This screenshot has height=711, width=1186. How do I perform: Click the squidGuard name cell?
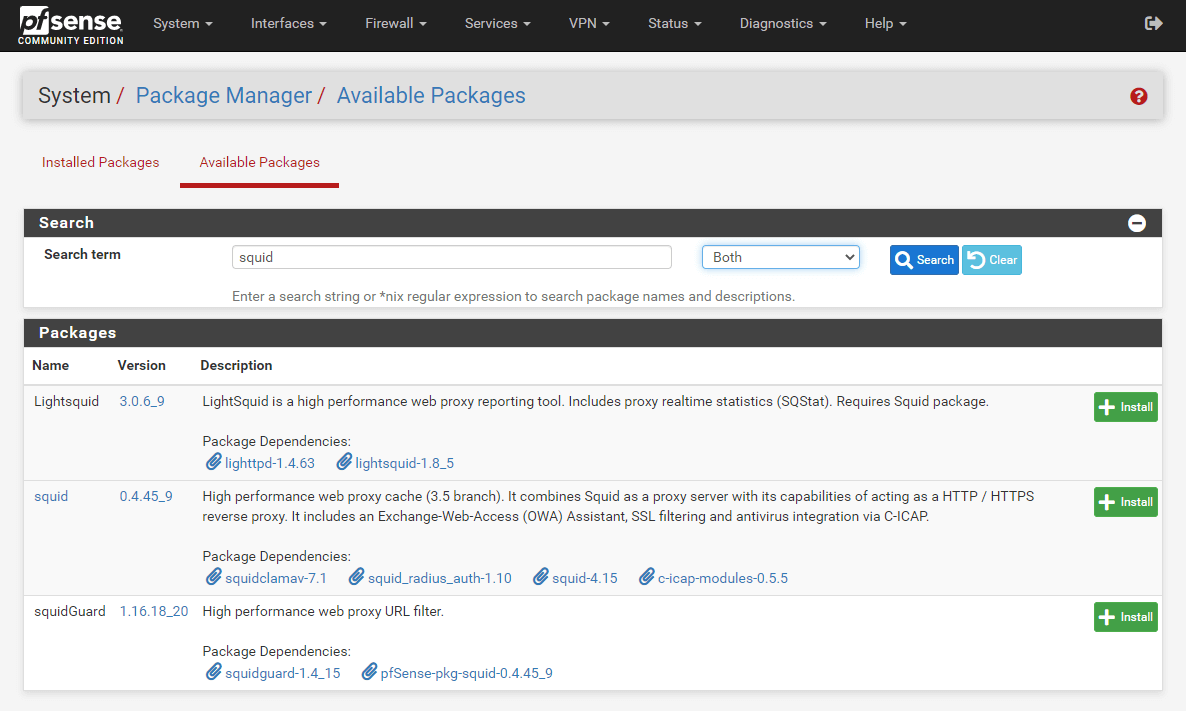70,611
